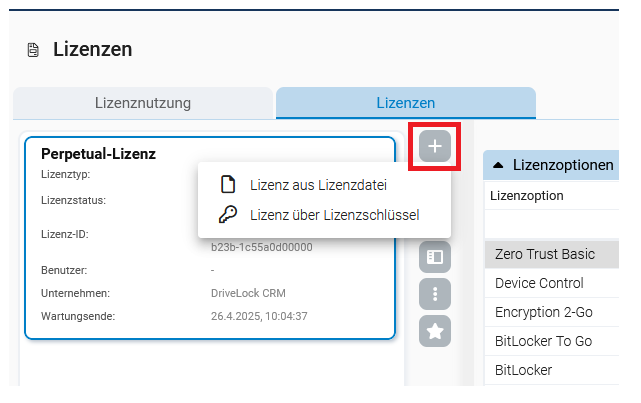Click the file icon for Lizenzdatei
Viewport: 641px width, 403px height.
(227, 184)
